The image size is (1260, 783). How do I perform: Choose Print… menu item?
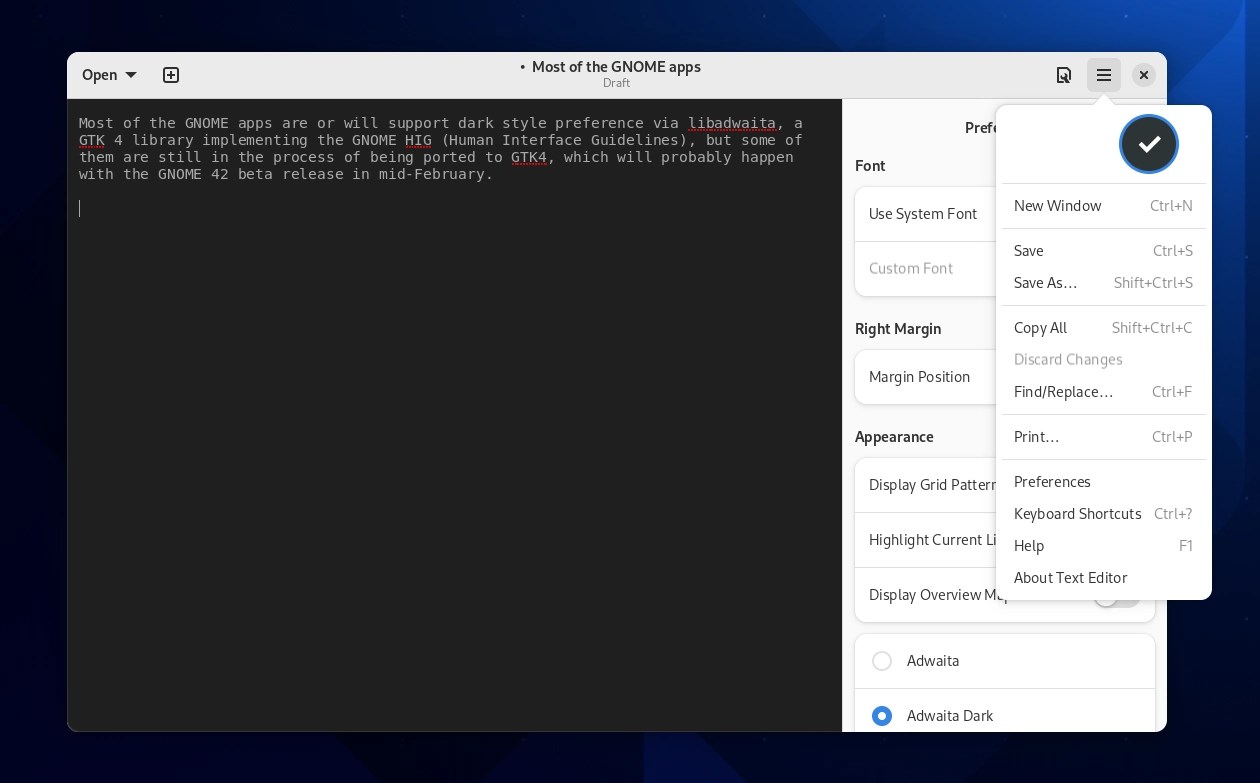coord(1104,437)
